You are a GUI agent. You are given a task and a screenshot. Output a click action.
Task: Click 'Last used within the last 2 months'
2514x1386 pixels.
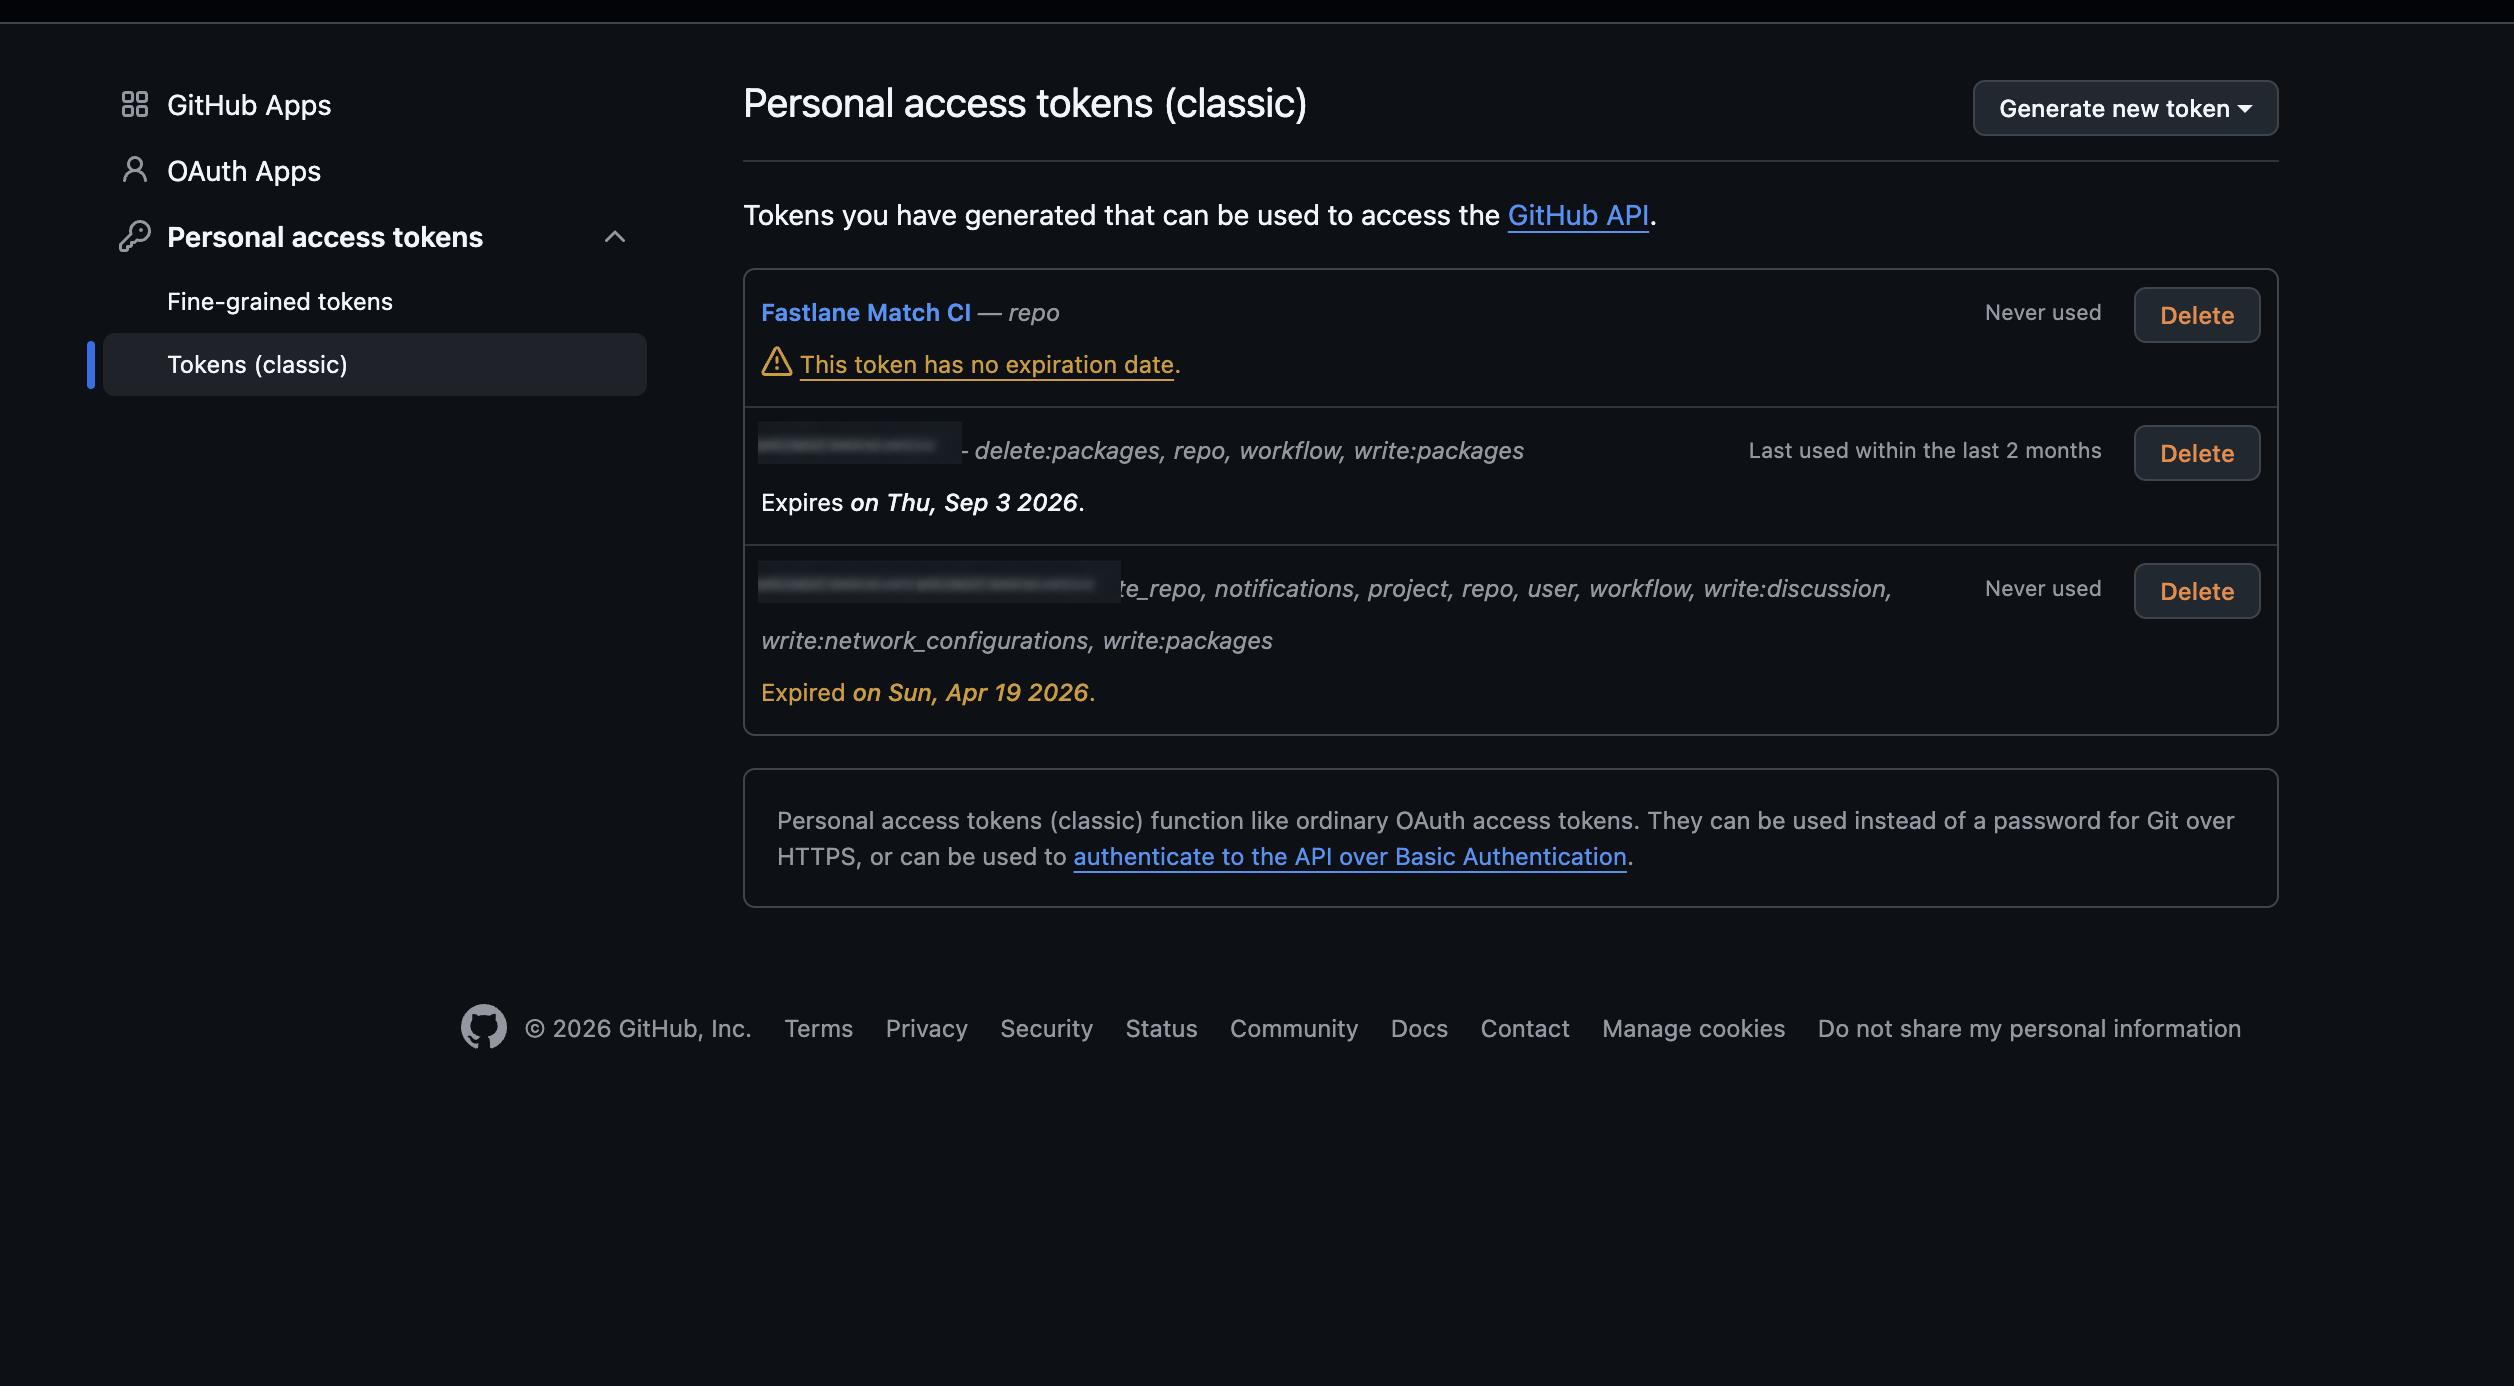1925,450
